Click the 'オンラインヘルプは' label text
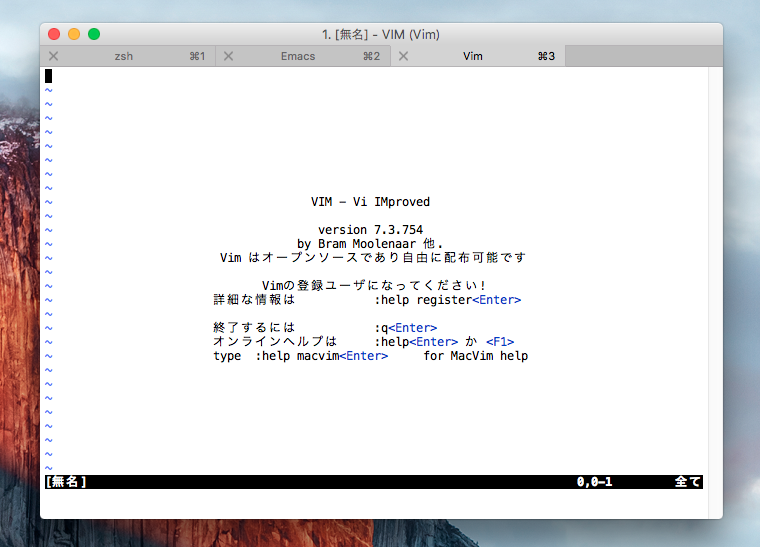 (275, 342)
